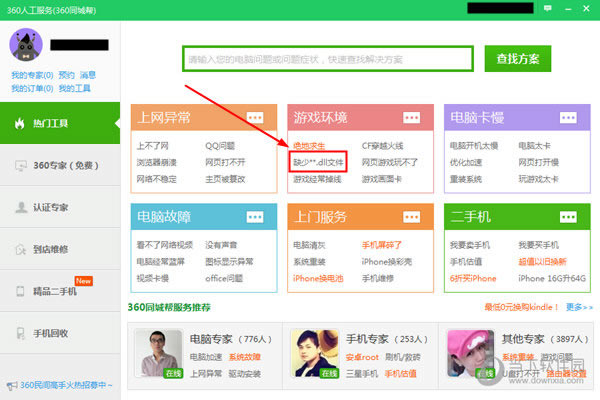Choose 超值以旧换新 item
The width and height of the screenshot is (600, 400).
pyautogui.click(x=542, y=262)
